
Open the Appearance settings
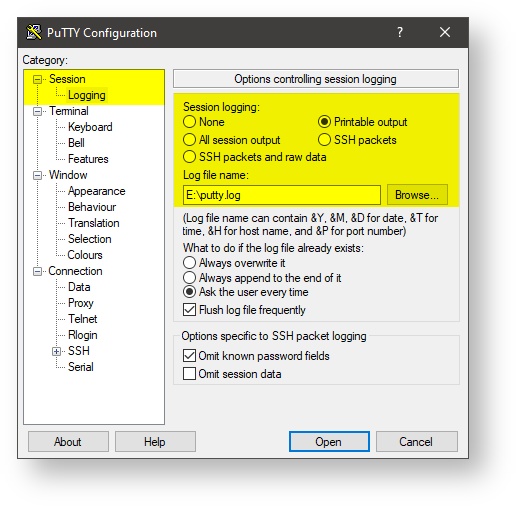coord(97,191)
